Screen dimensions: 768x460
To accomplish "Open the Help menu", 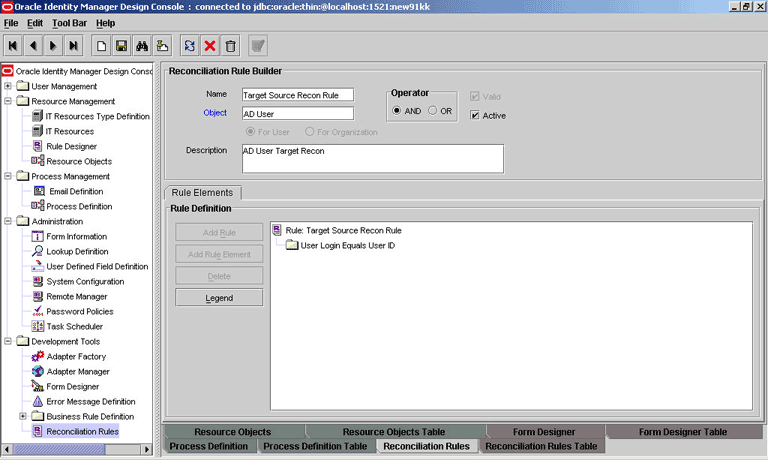I will (x=105, y=23).
